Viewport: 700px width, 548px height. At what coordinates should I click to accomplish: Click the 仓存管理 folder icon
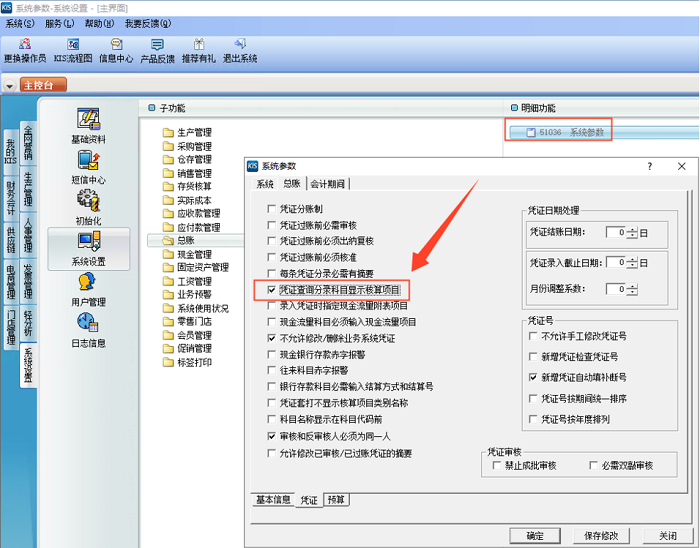[168, 159]
